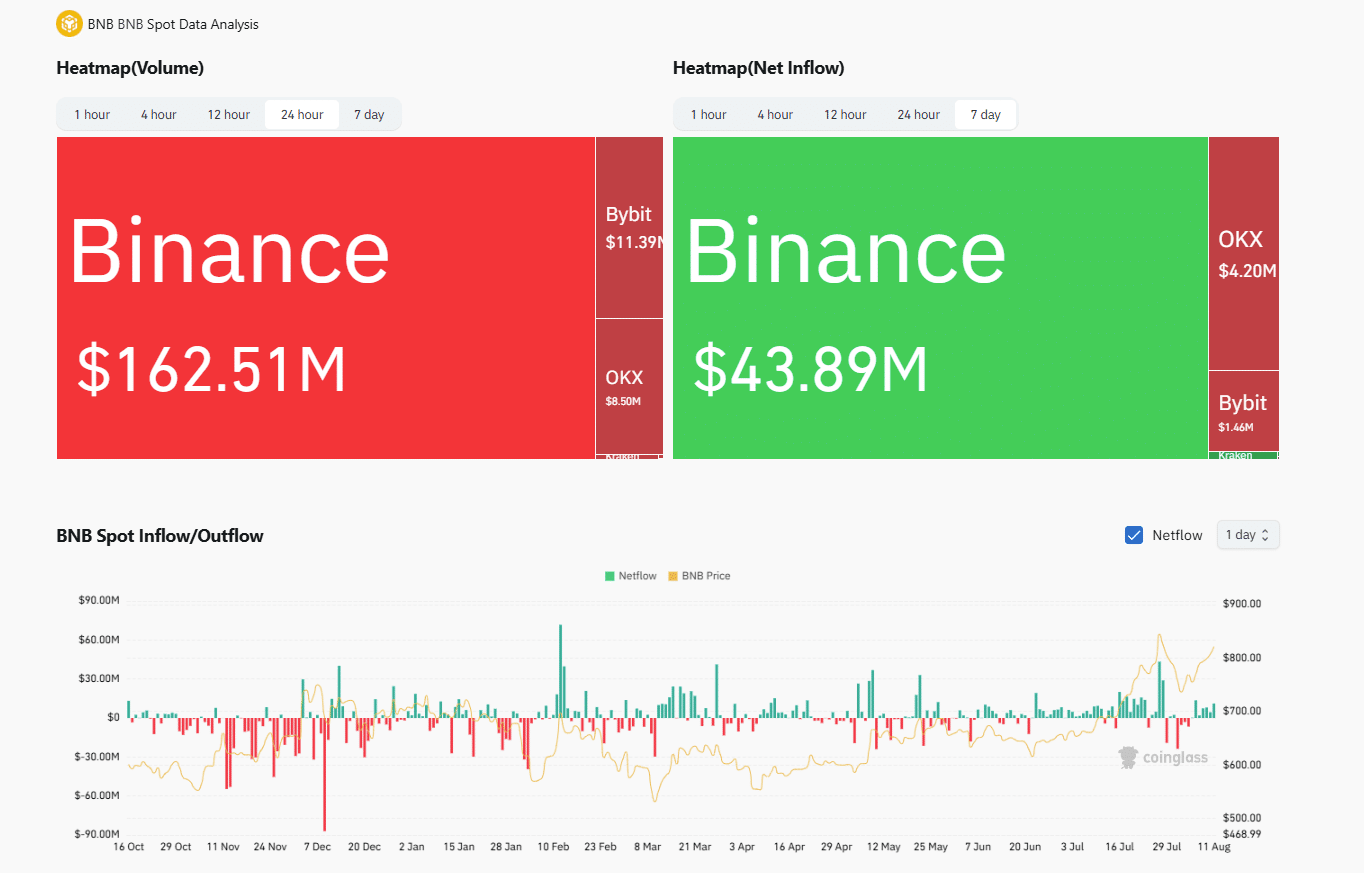Screen dimensions: 1364x873
Task: Click the 10 Feb date label
Action: [553, 846]
